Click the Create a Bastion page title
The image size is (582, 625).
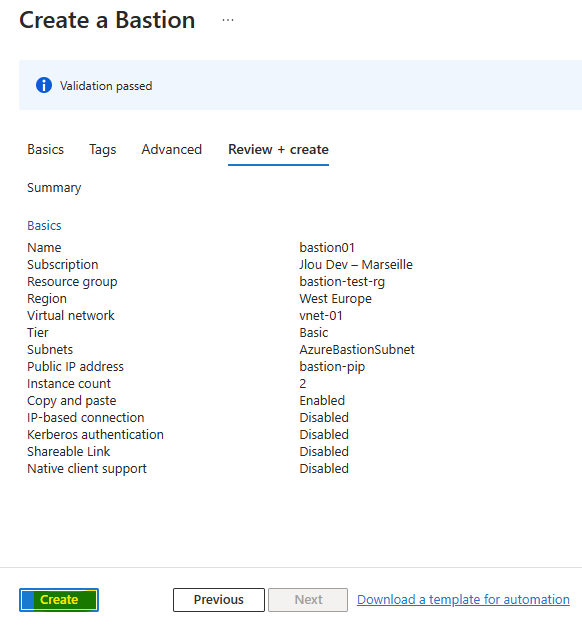pyautogui.click(x=107, y=20)
